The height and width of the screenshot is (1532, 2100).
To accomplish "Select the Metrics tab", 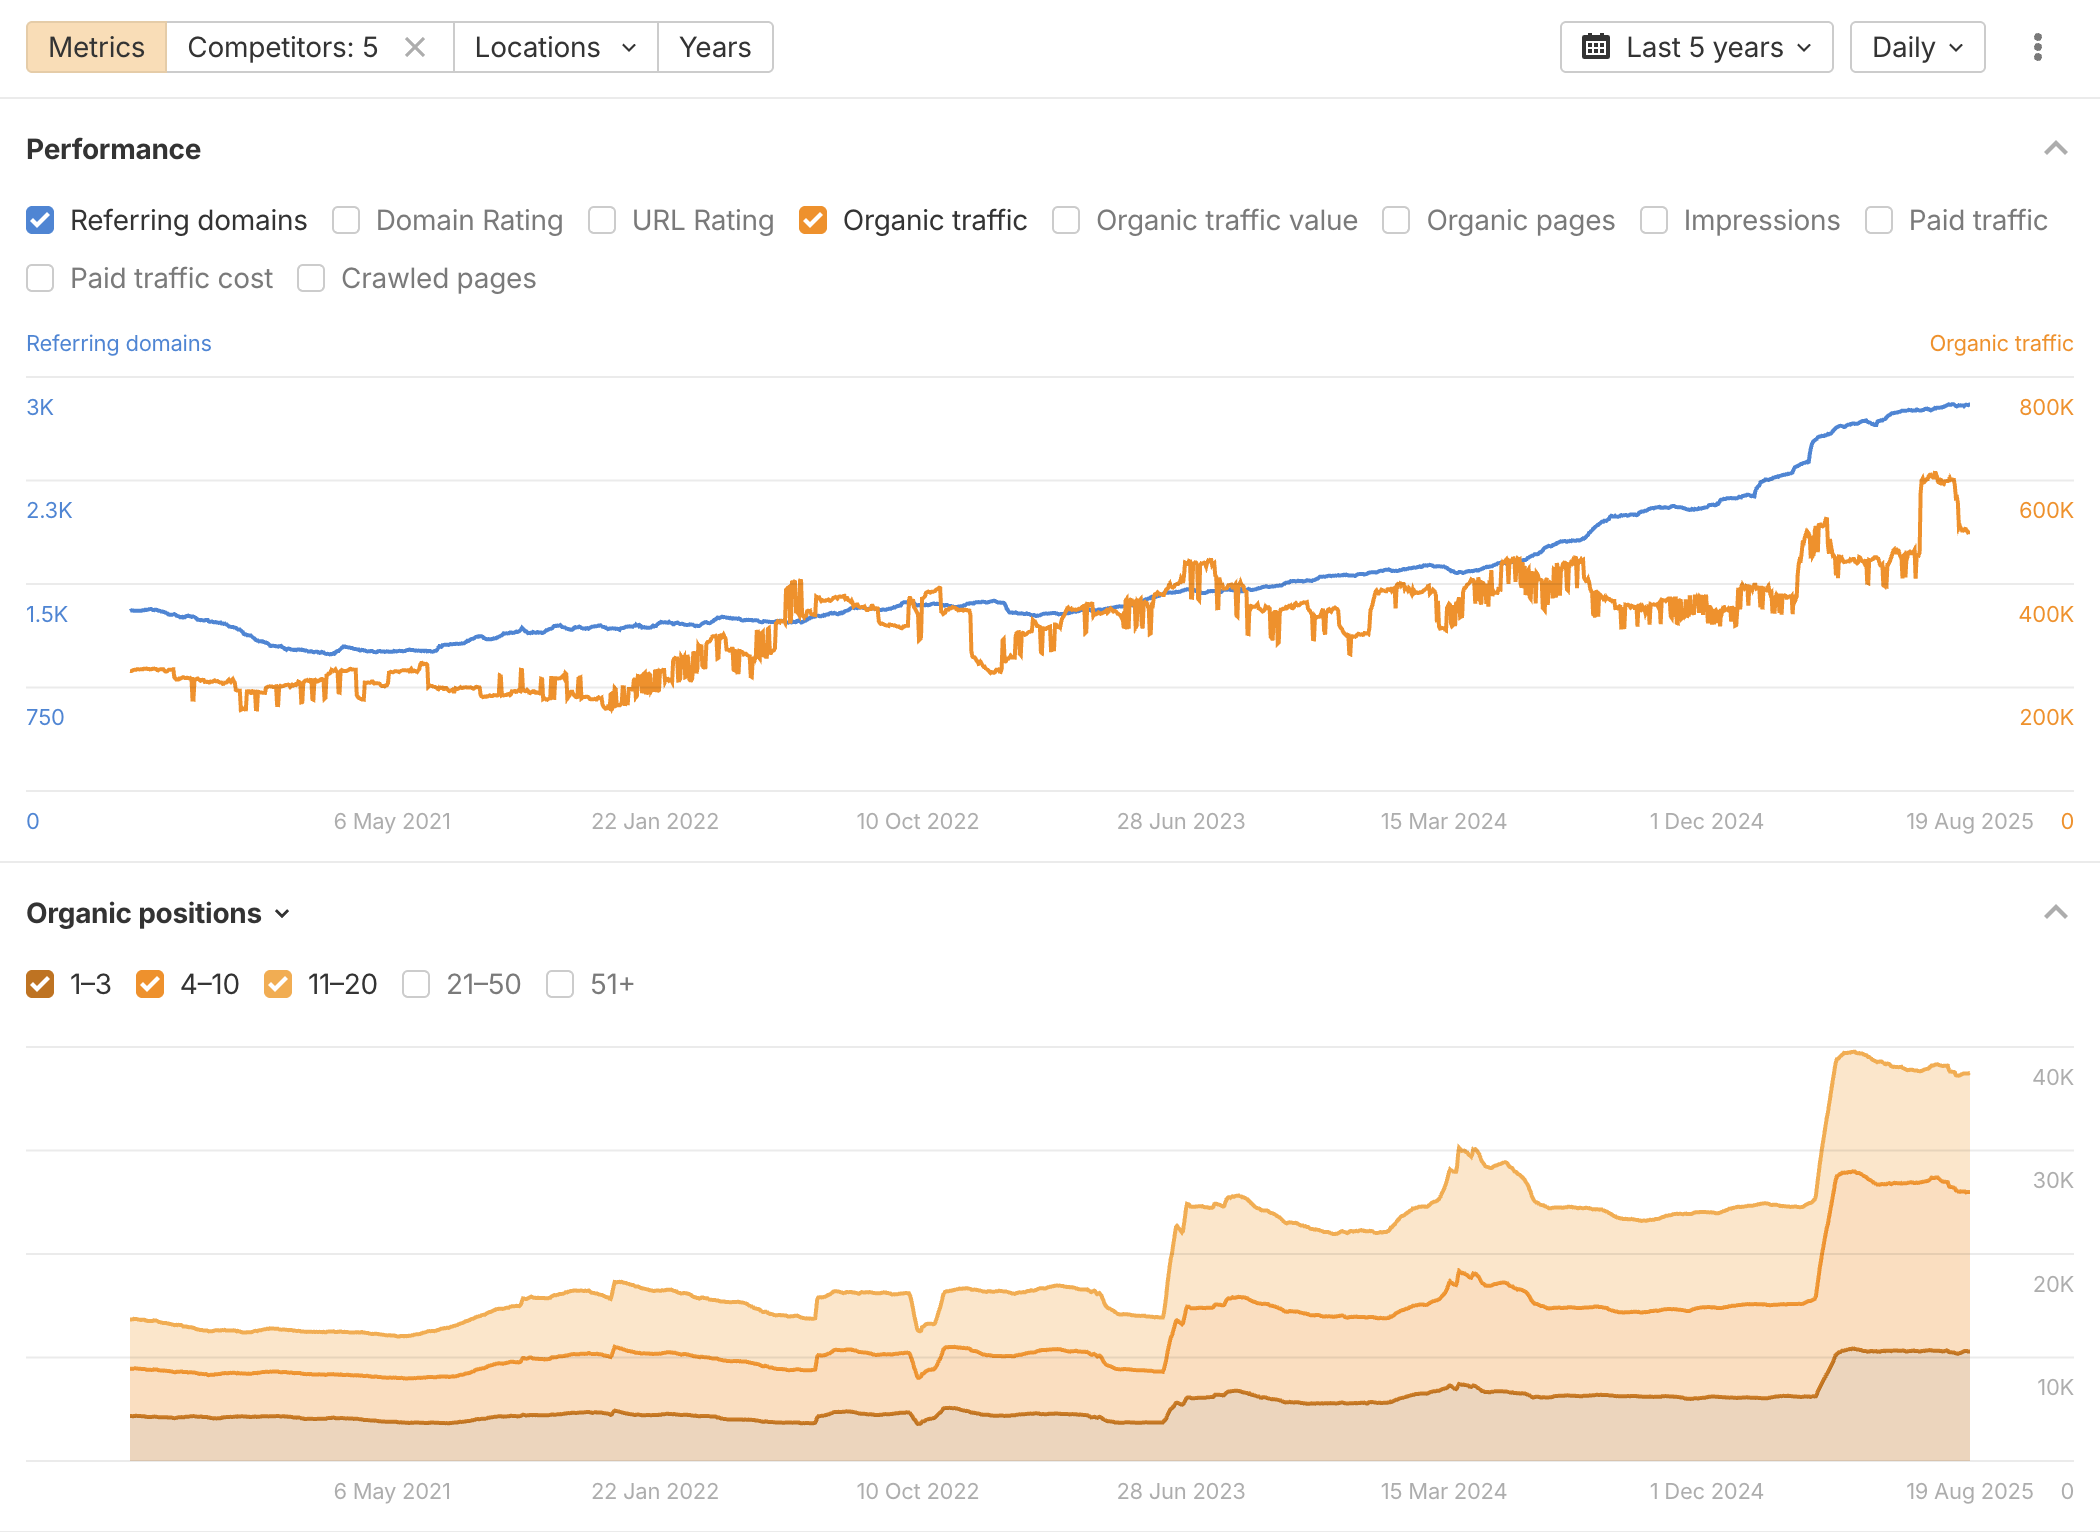I will (96, 47).
